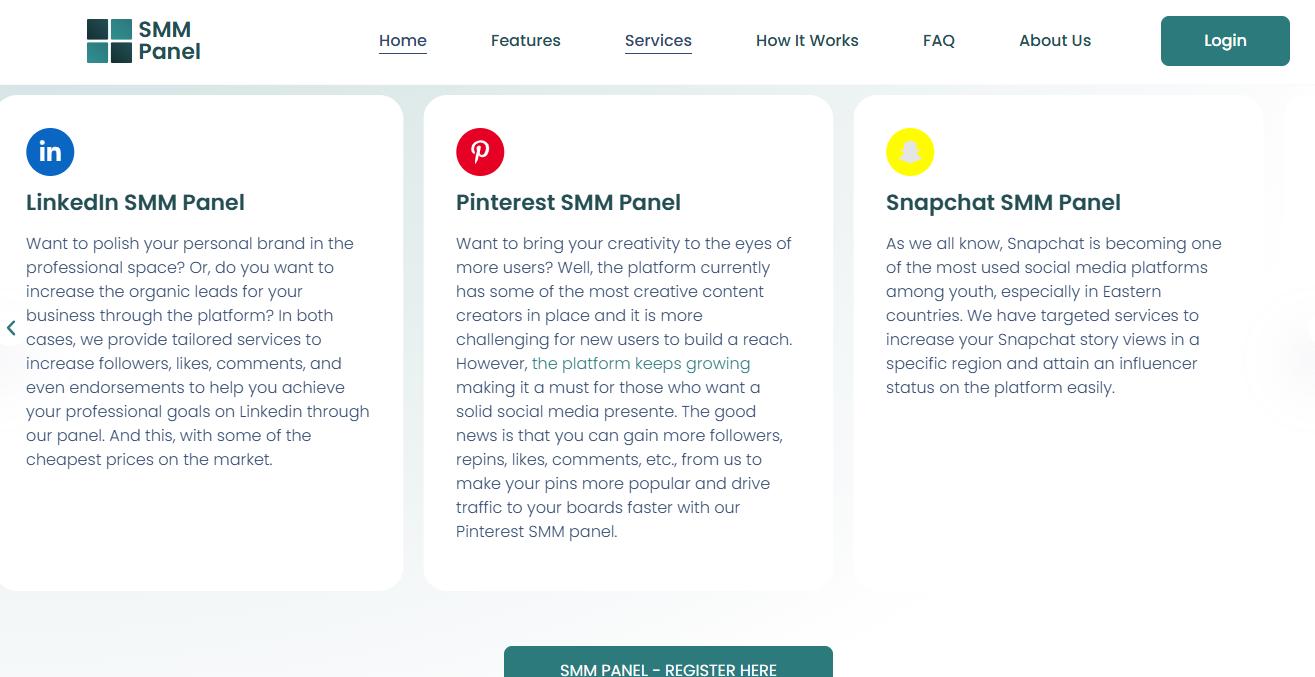Go to the Home nav item
This screenshot has height=677, width=1315.
[x=403, y=41]
